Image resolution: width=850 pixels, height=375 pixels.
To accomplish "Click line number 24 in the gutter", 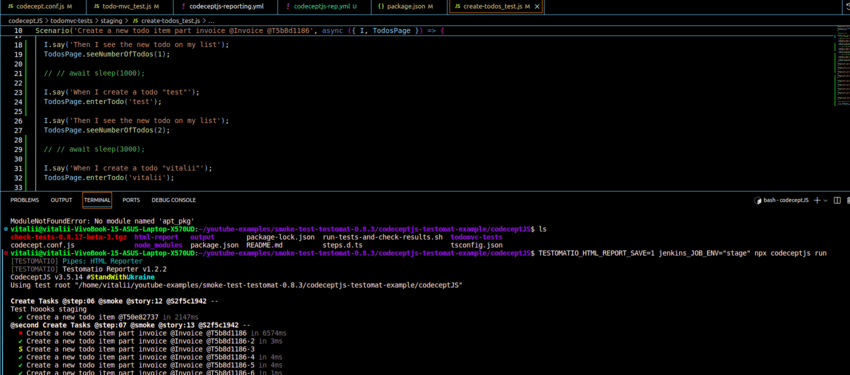I will 18,101.
